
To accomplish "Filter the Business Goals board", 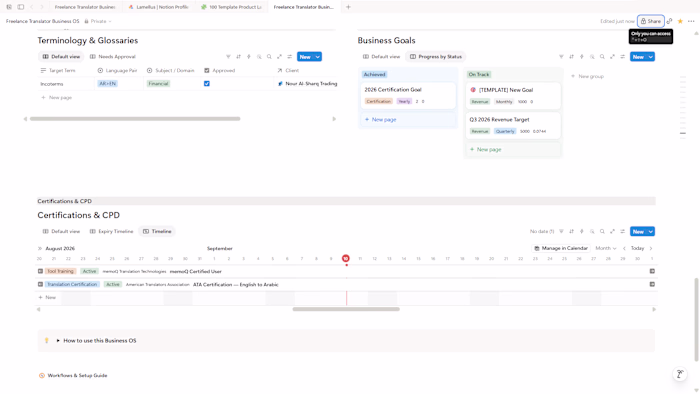I will coord(561,57).
